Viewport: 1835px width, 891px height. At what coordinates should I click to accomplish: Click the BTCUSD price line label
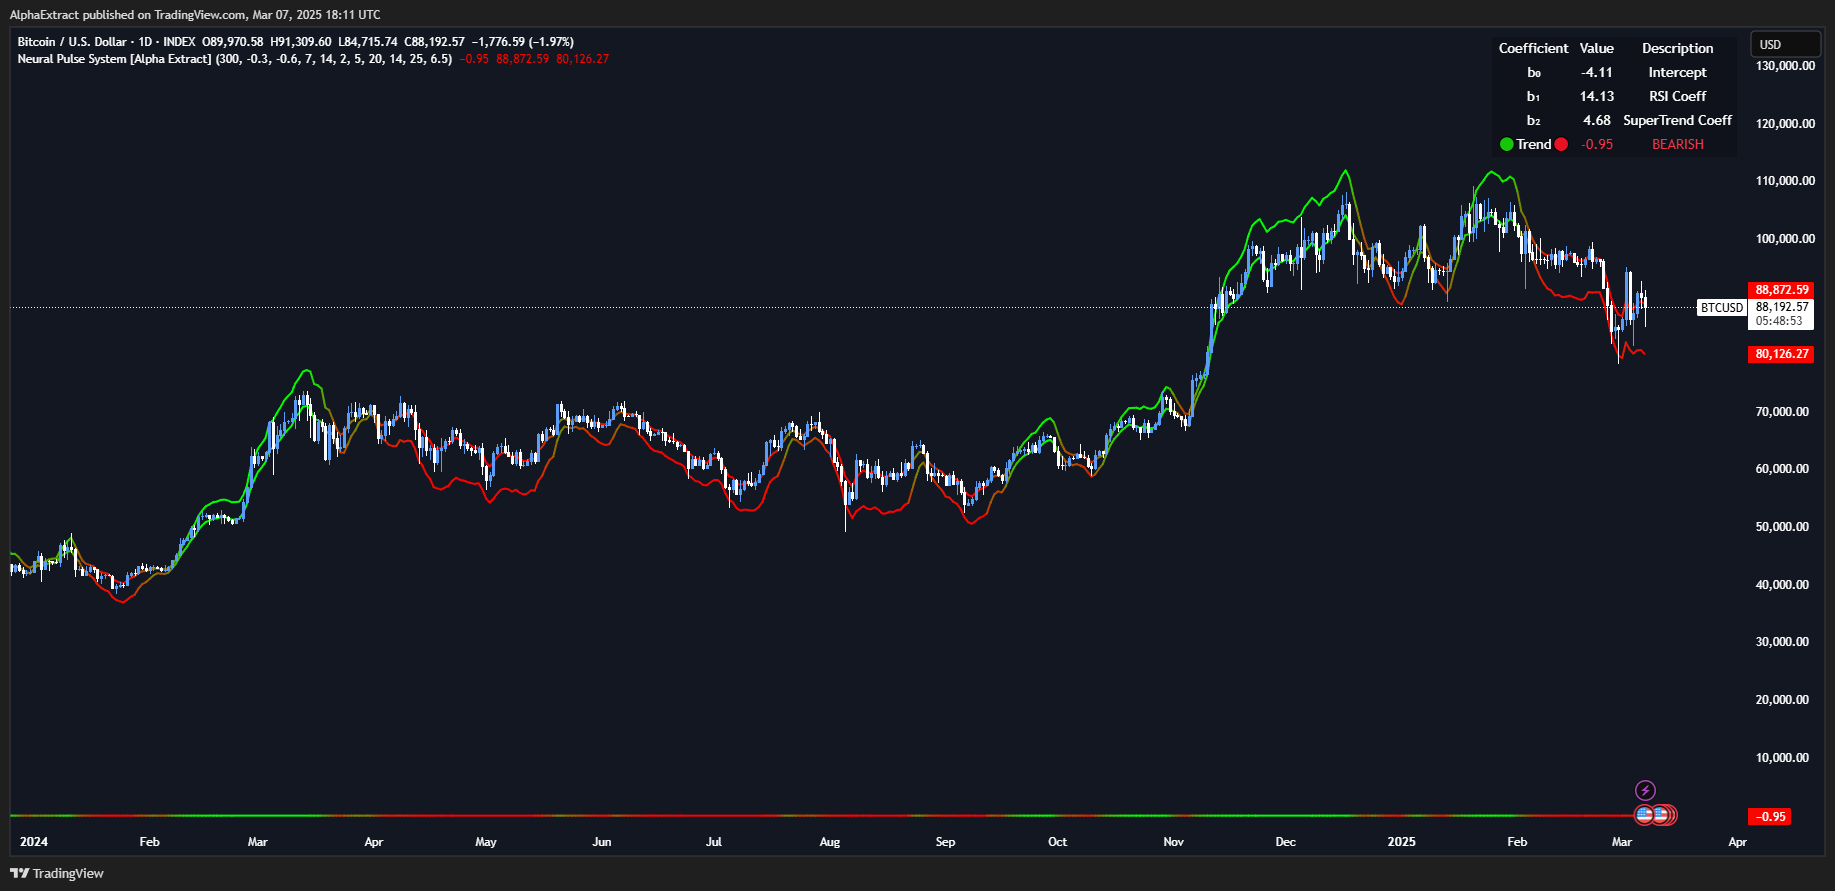(1722, 308)
